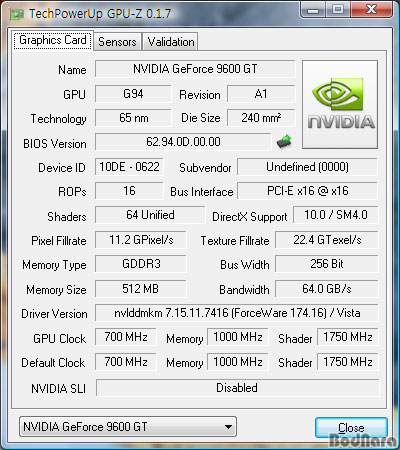The image size is (400, 450).
Task: Click BIOS Version field 62.94.0D.00.00
Action: pyautogui.click(x=183, y=142)
